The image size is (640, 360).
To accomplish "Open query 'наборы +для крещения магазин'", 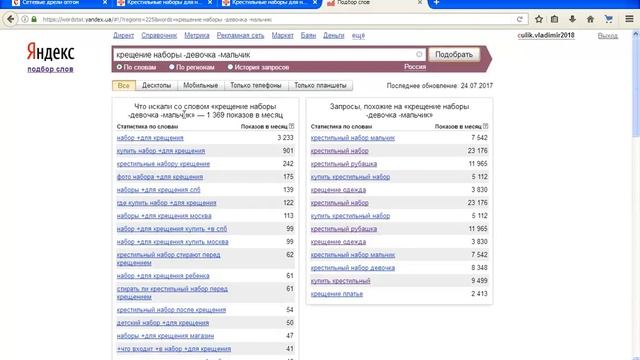I will point(165,336).
